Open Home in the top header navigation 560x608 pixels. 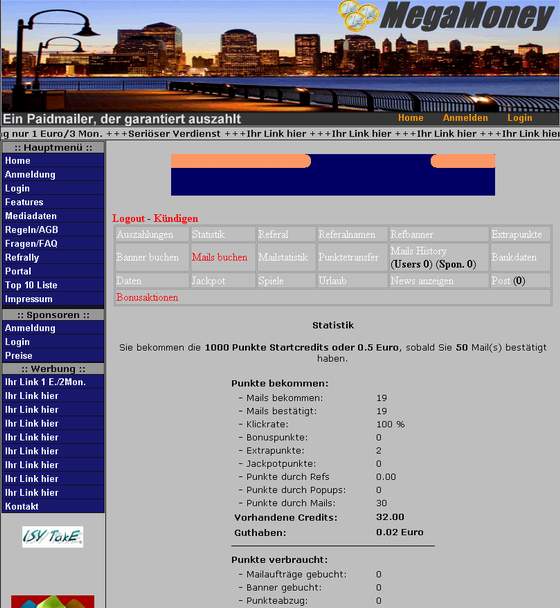pyautogui.click(x=410, y=118)
